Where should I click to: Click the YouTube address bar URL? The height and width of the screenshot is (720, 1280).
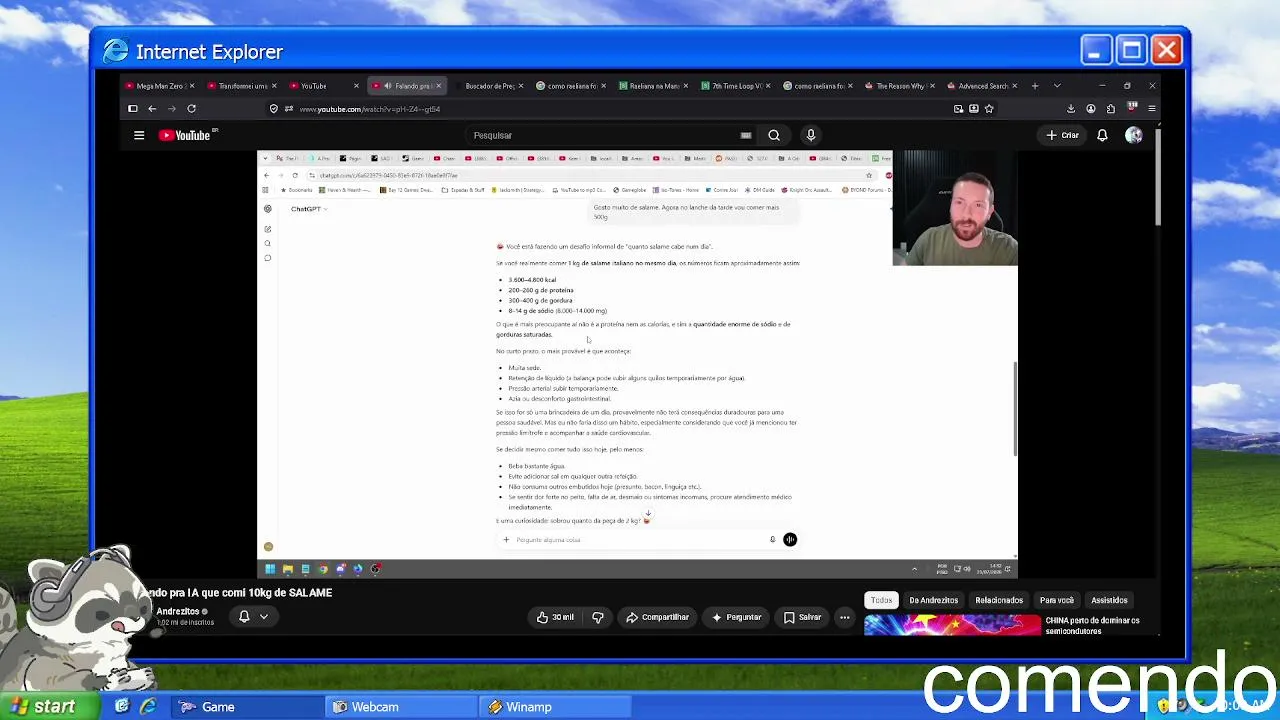point(369,109)
